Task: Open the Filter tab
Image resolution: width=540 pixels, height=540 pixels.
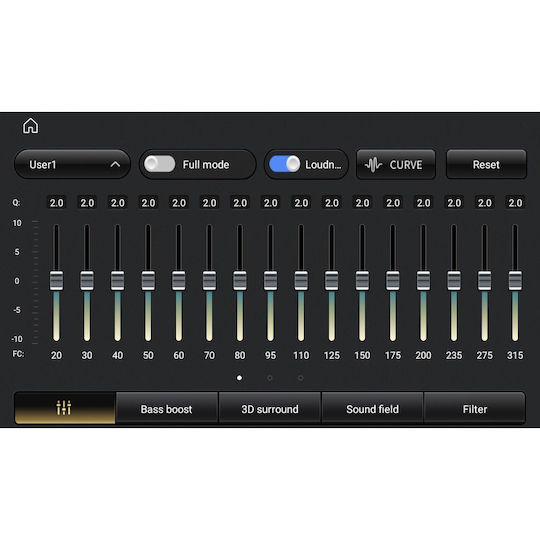Action: pos(475,409)
